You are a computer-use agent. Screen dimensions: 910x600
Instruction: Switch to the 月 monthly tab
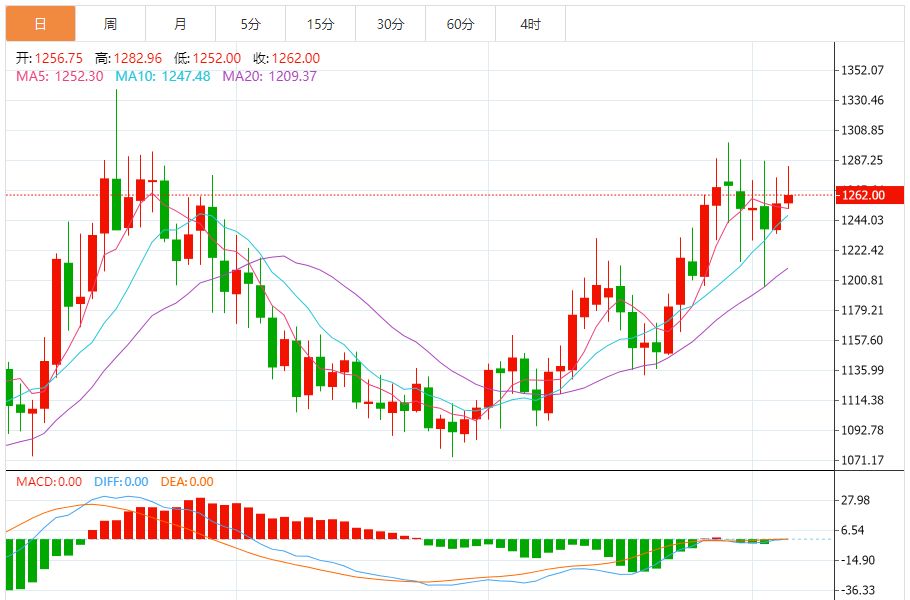(180, 24)
